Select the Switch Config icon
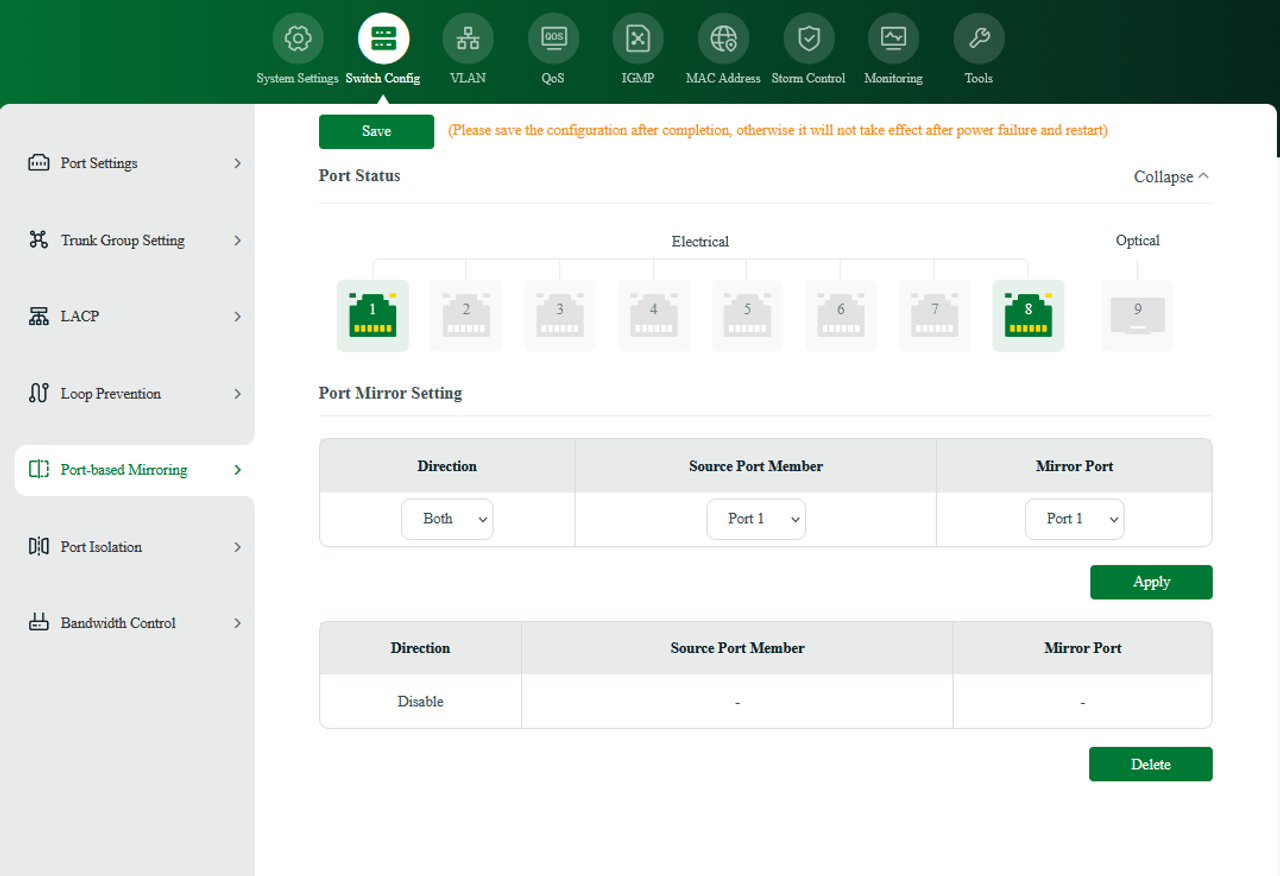This screenshot has height=876, width=1280. click(x=383, y=37)
